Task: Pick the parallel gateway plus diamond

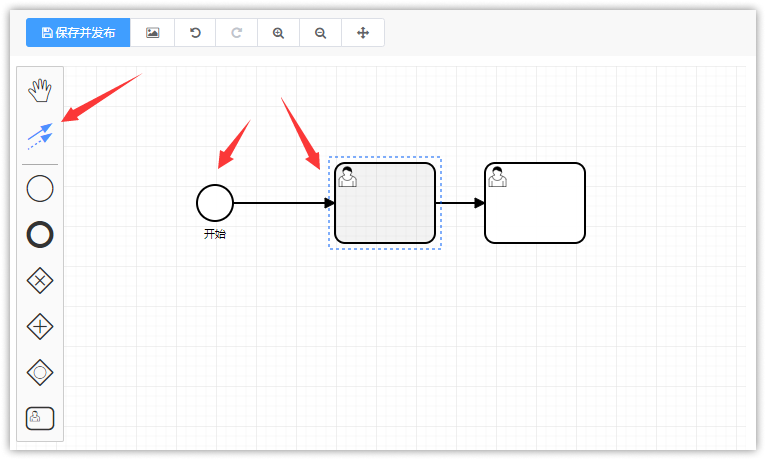Action: 40,326
